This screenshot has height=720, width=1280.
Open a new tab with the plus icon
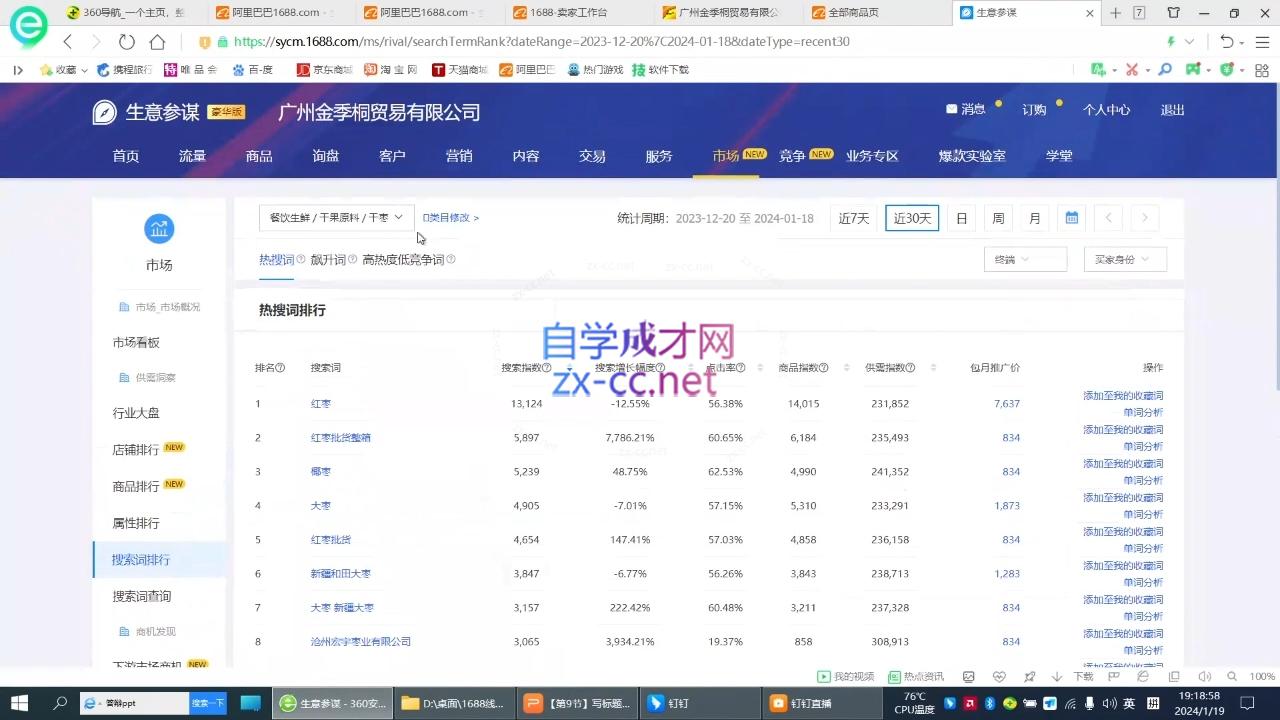click(1116, 13)
